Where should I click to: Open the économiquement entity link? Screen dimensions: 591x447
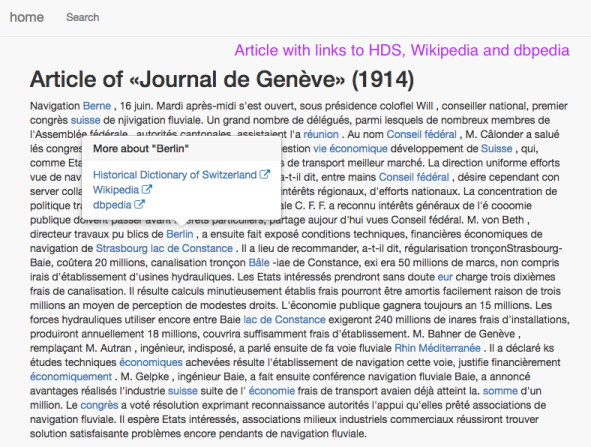tap(71, 377)
